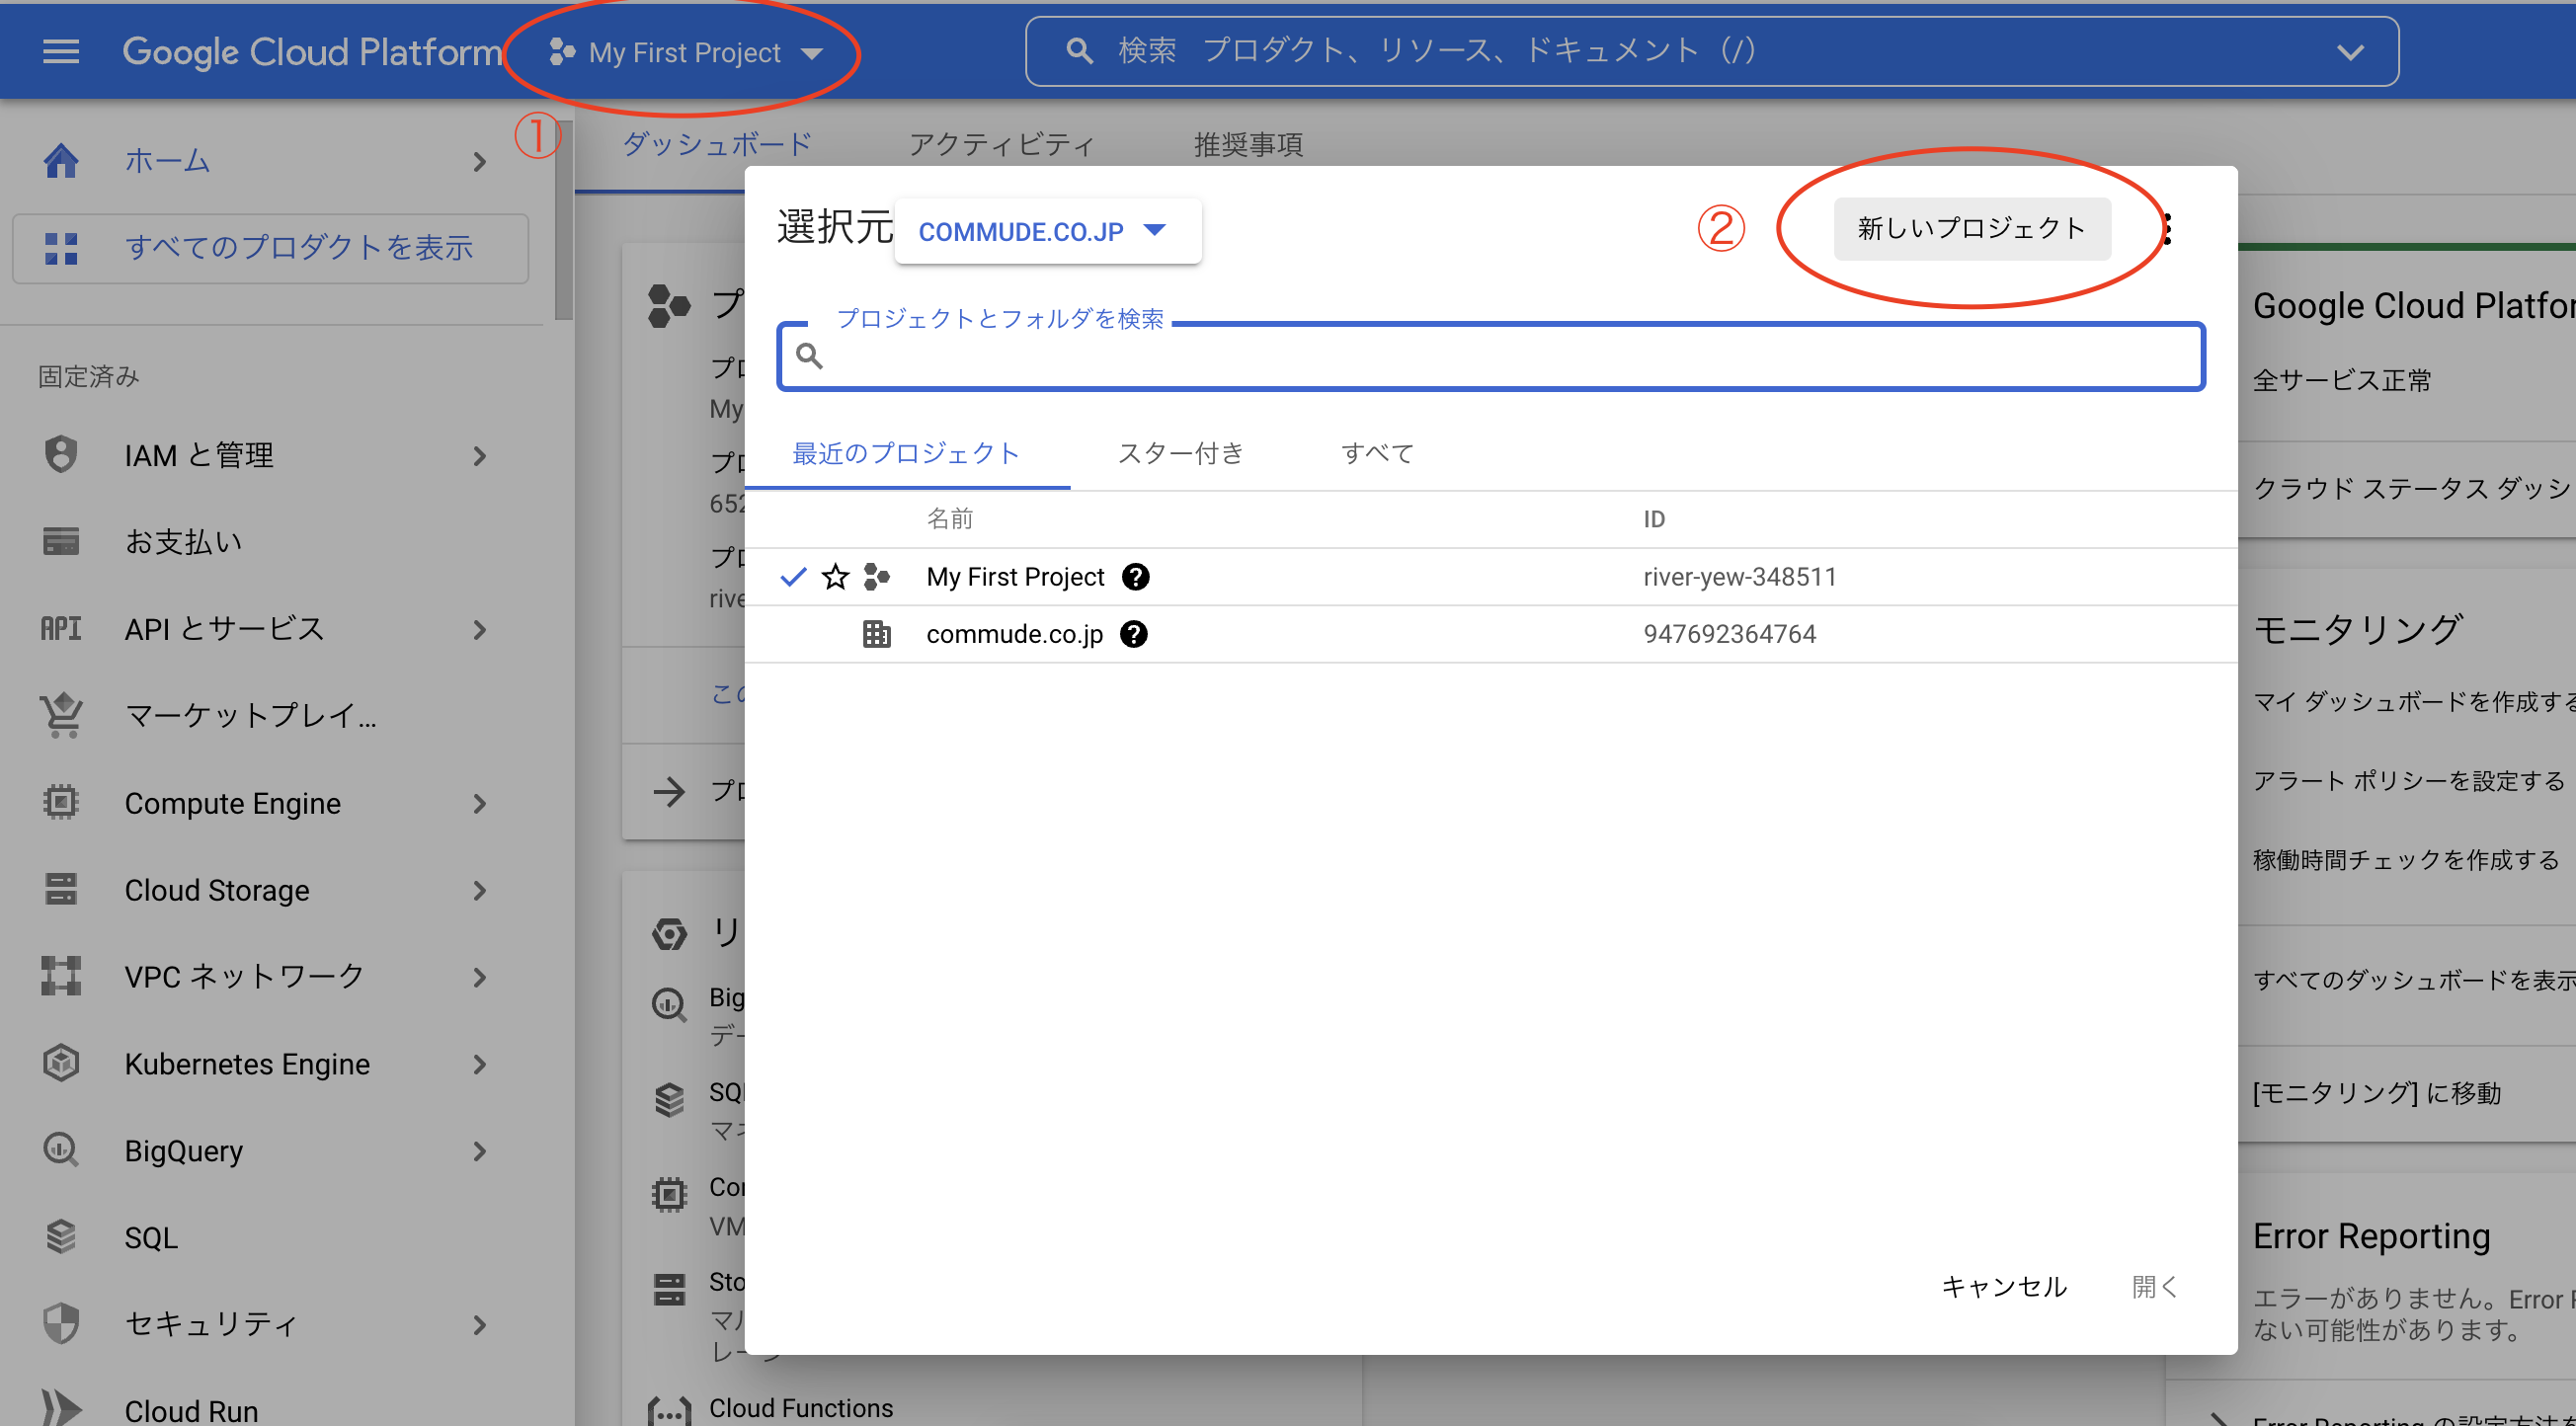Image resolution: width=2576 pixels, height=1426 pixels.
Task: Focus the プロジェクトとフォルダを検索 field
Action: point(1491,356)
